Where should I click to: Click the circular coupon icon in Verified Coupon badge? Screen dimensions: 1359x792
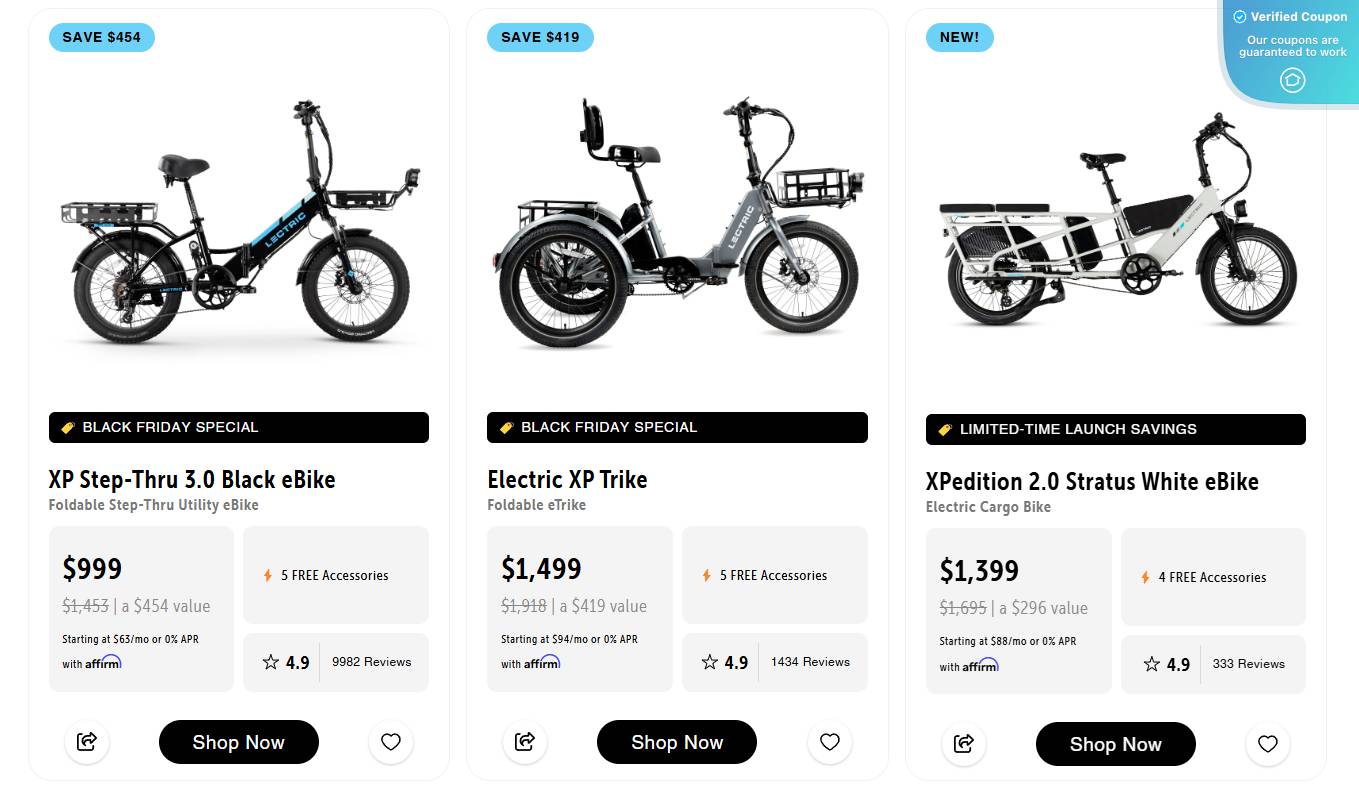pyautogui.click(x=1290, y=80)
